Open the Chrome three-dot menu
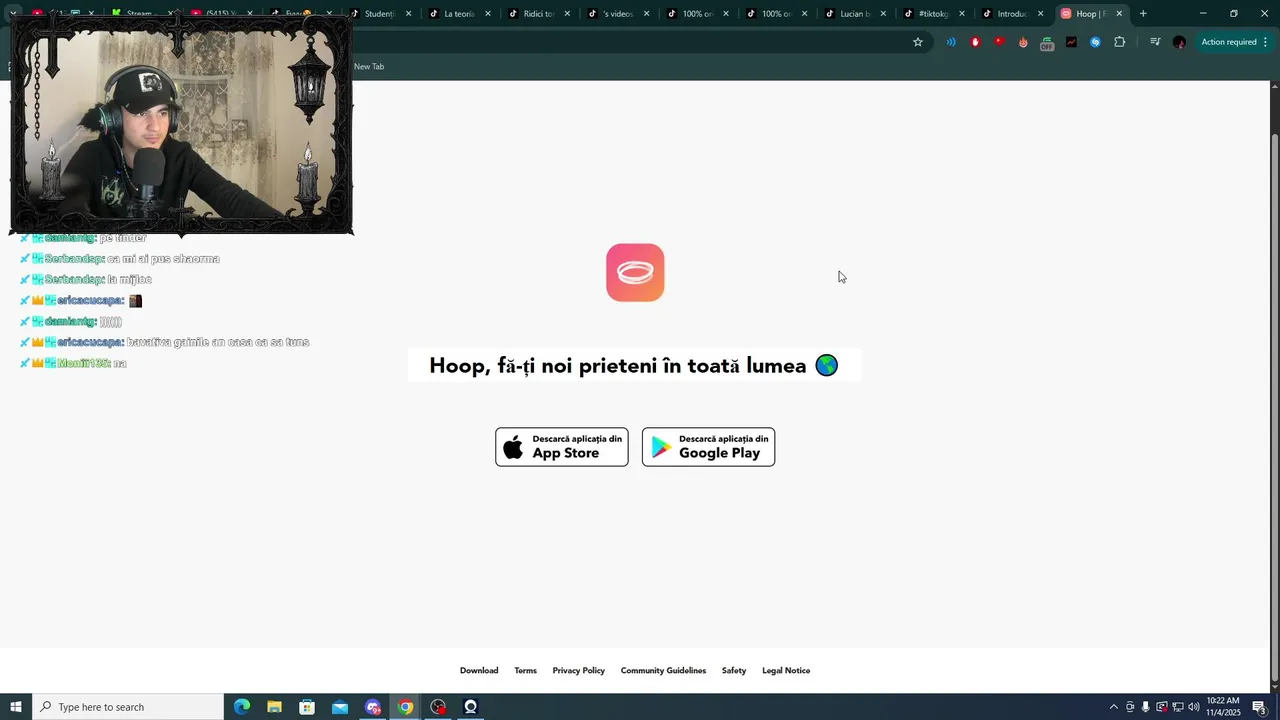The image size is (1280, 720). [1266, 42]
